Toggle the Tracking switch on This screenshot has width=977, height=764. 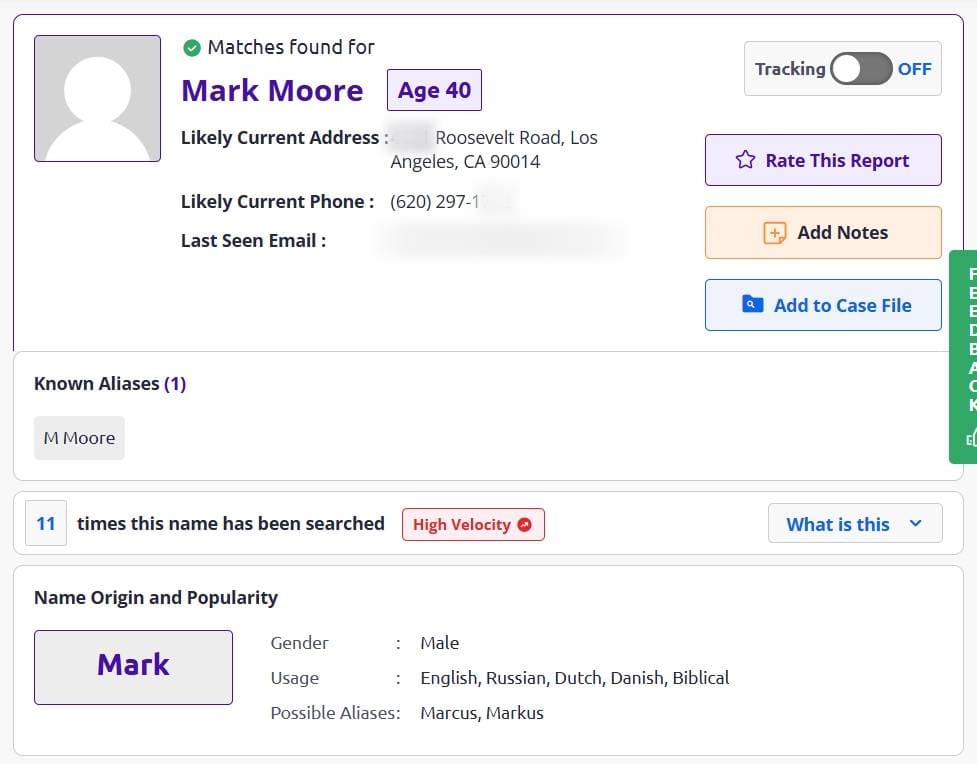861,69
